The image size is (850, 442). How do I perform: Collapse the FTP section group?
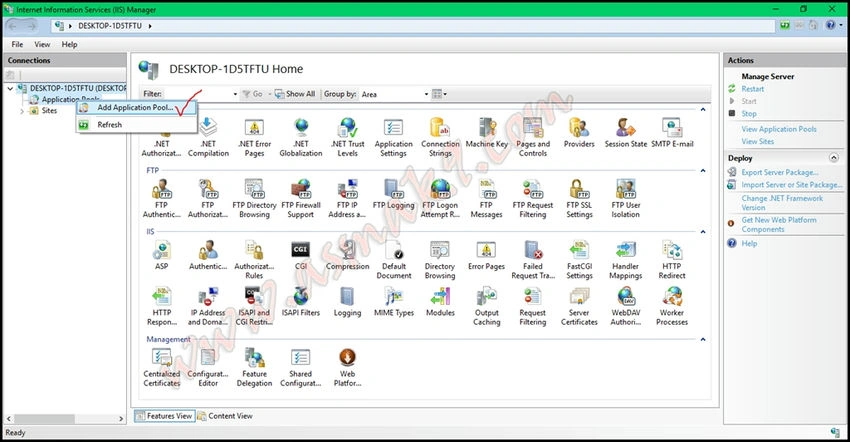pos(703,170)
